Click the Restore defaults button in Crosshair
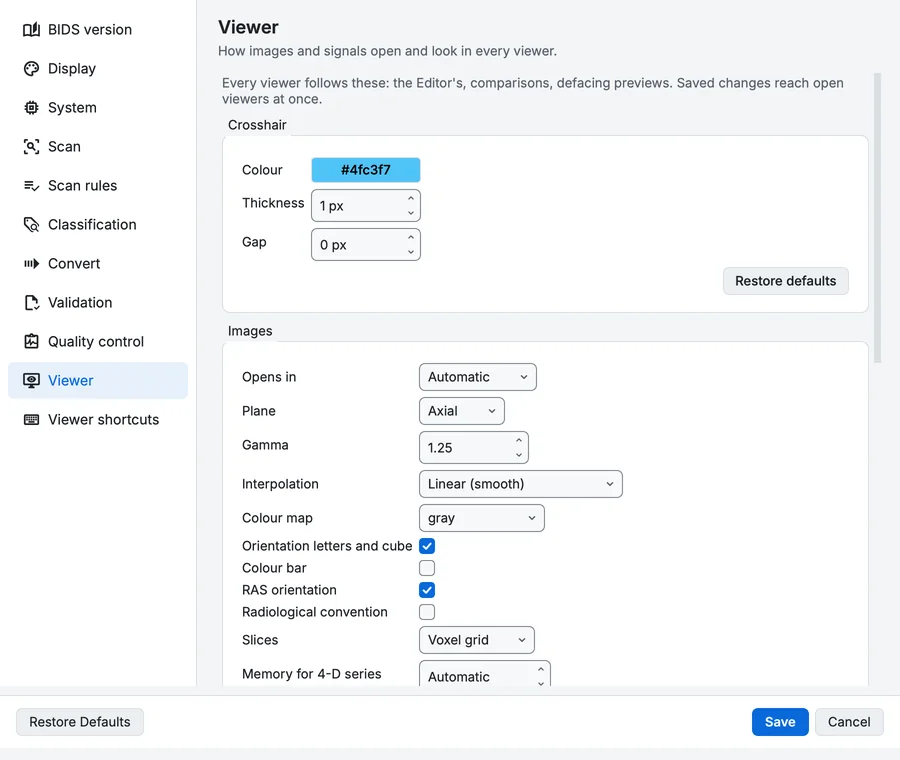Viewport: 900px width, 760px height. click(x=785, y=281)
